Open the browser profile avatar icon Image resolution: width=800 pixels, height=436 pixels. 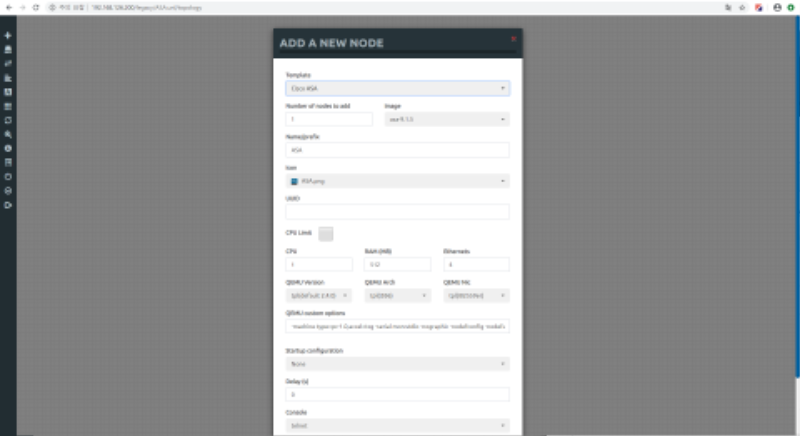point(777,8)
